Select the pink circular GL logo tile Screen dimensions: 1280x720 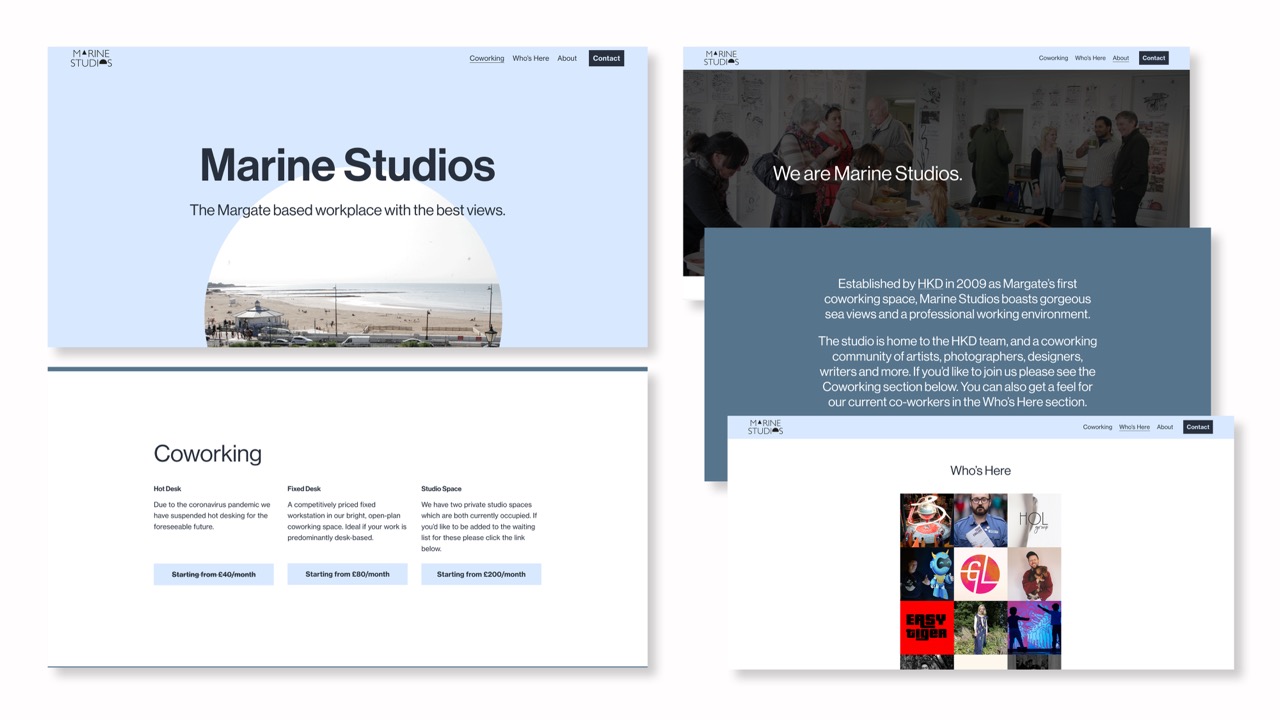pyautogui.click(x=980, y=574)
